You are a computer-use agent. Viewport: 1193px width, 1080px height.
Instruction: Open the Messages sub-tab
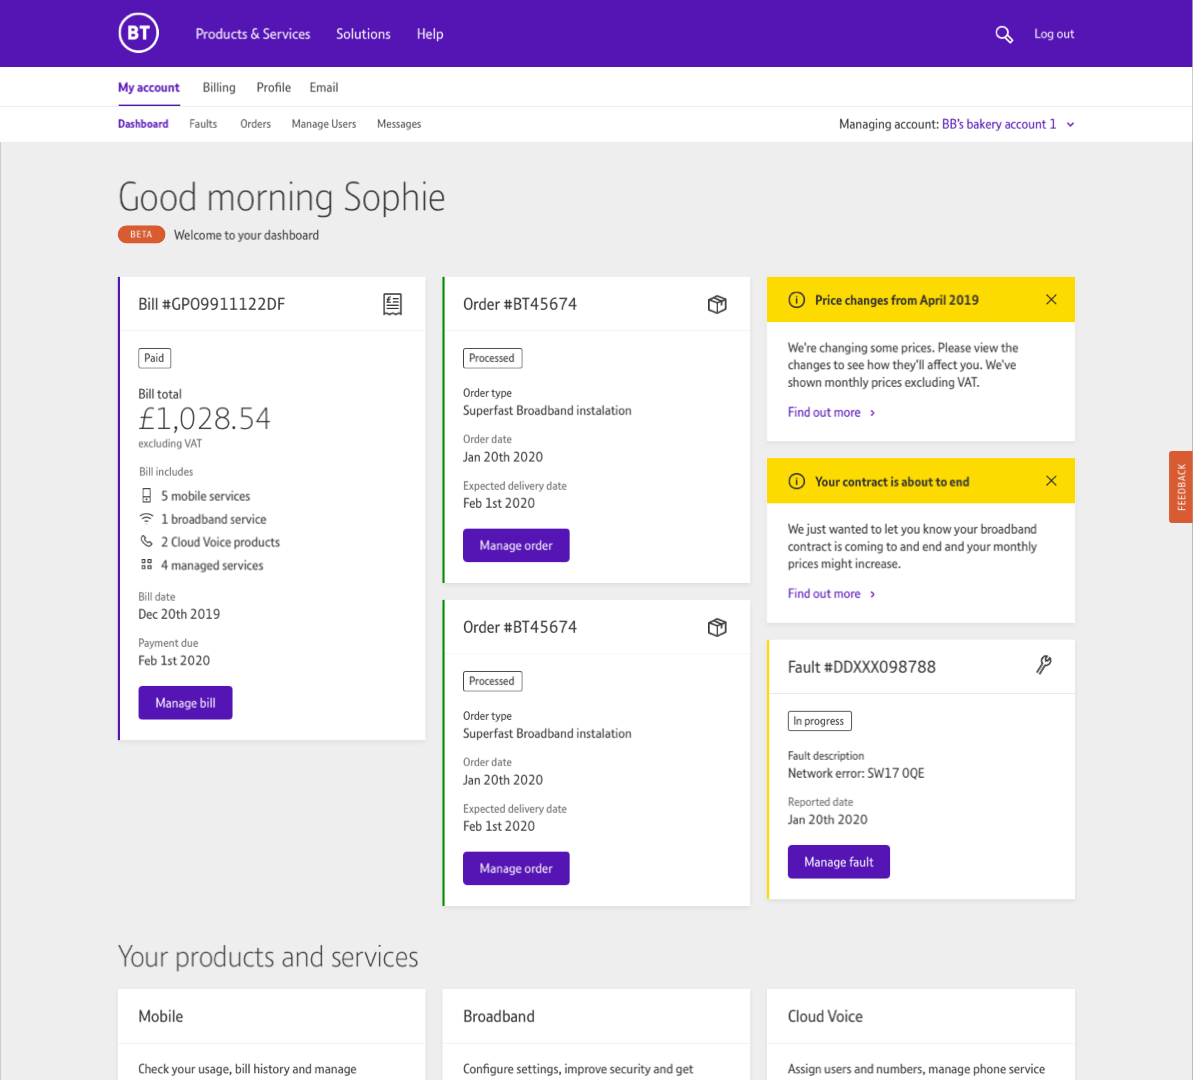click(x=399, y=124)
